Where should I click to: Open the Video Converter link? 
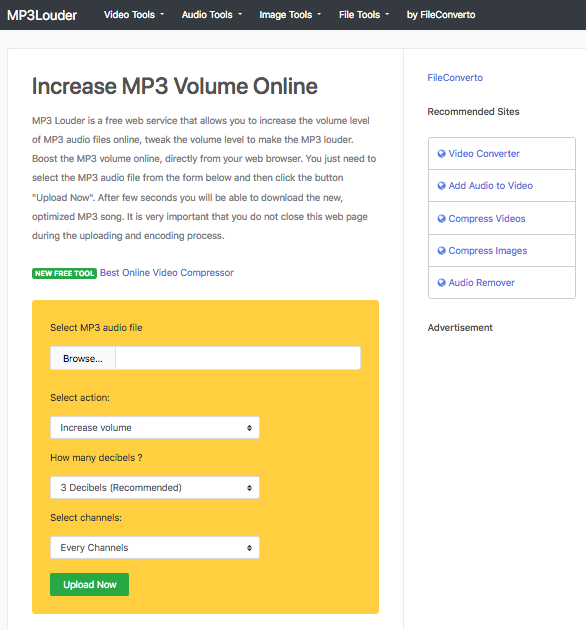tap(484, 153)
